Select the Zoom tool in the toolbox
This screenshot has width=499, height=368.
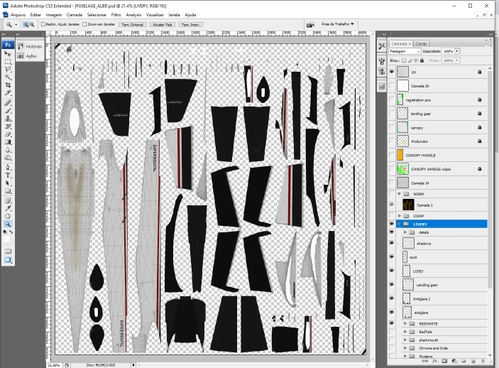[8, 224]
